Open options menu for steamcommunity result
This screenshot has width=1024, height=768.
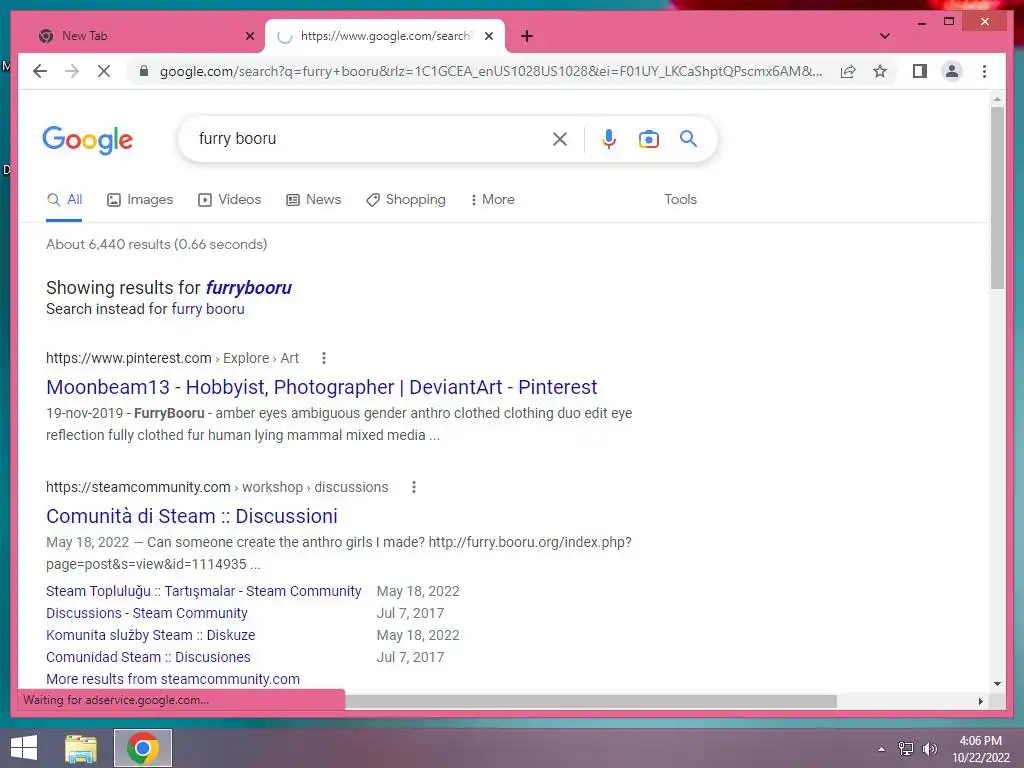click(413, 487)
